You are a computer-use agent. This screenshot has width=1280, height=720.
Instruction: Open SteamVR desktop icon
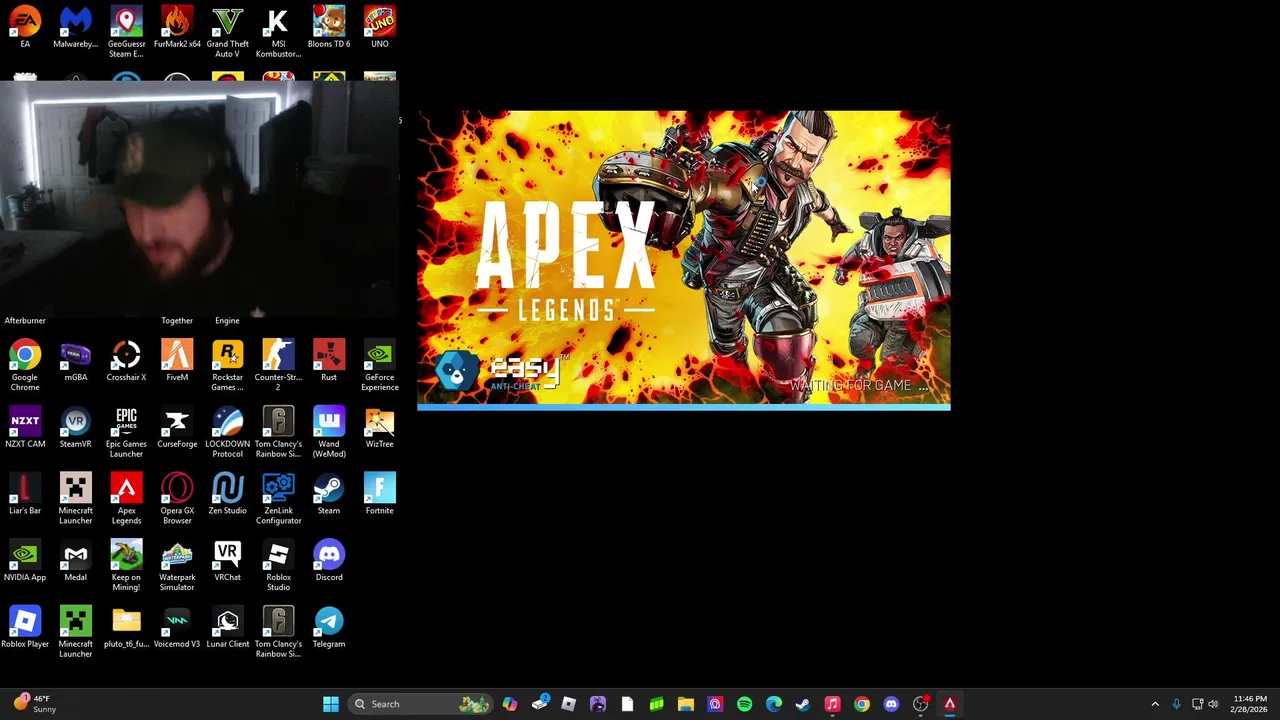tap(76, 427)
